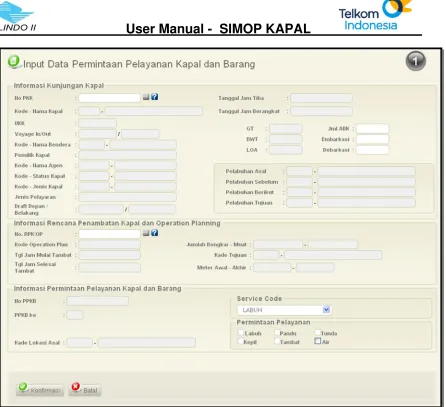Click the Meter Awal field
Screen dimensions: 446x407
[x=272, y=268]
